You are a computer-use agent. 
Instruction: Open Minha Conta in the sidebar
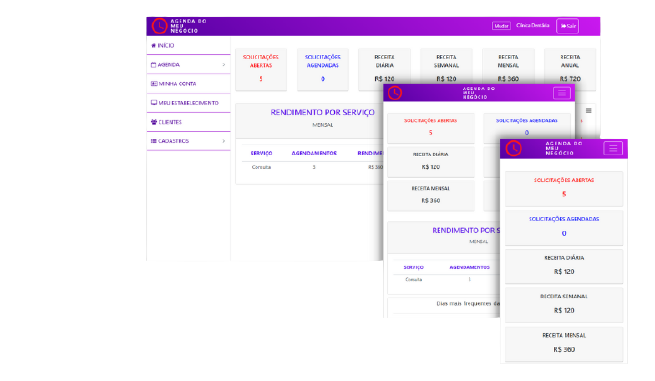tap(188, 84)
